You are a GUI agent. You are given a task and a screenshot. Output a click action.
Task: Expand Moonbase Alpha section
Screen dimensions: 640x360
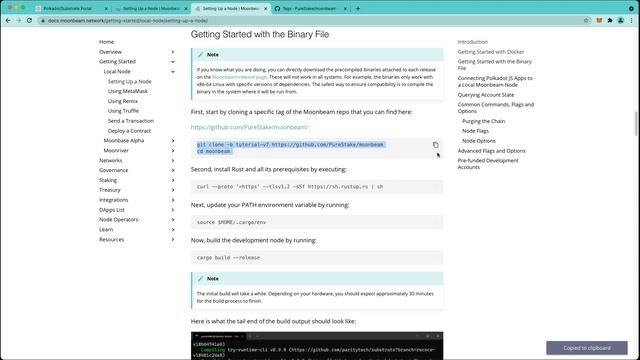[173, 140]
